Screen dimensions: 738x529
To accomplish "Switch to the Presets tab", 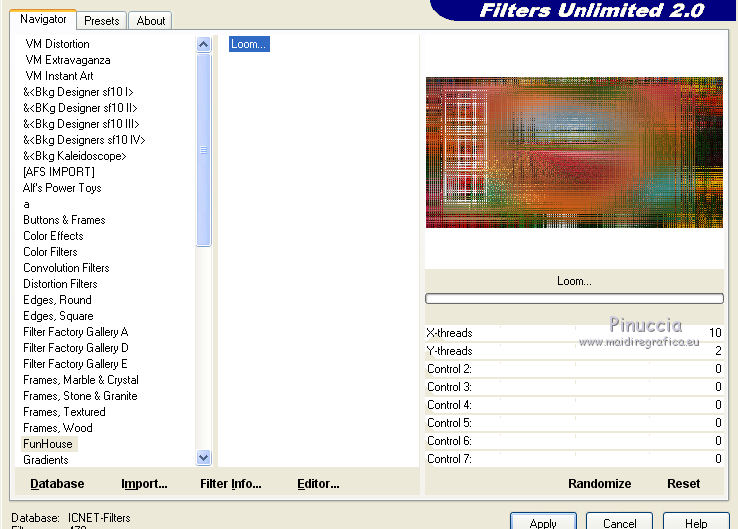I will click(x=102, y=21).
